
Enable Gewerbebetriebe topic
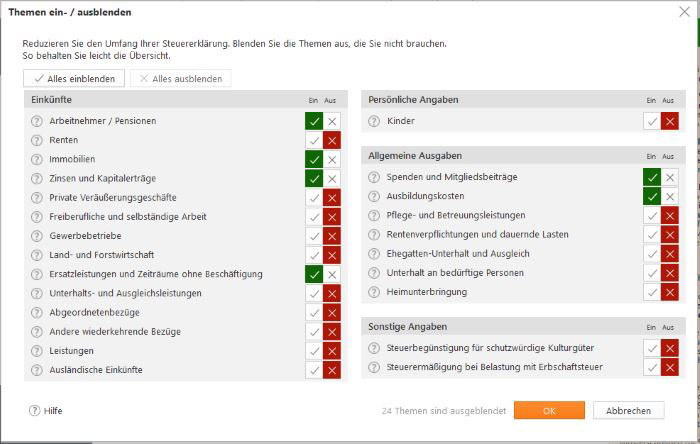(x=315, y=236)
